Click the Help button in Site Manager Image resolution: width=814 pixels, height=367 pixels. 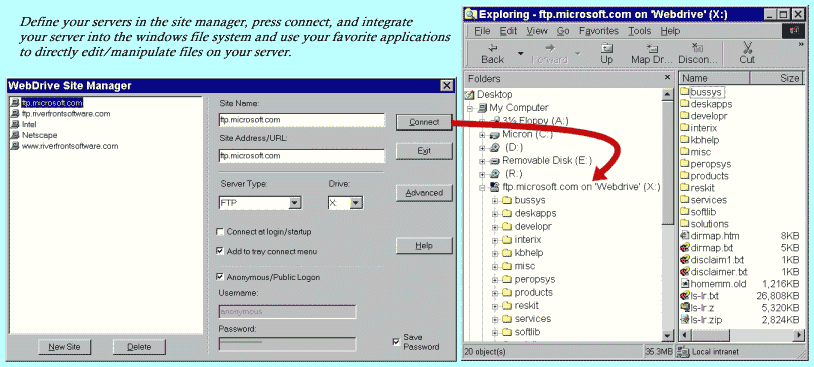[424, 246]
